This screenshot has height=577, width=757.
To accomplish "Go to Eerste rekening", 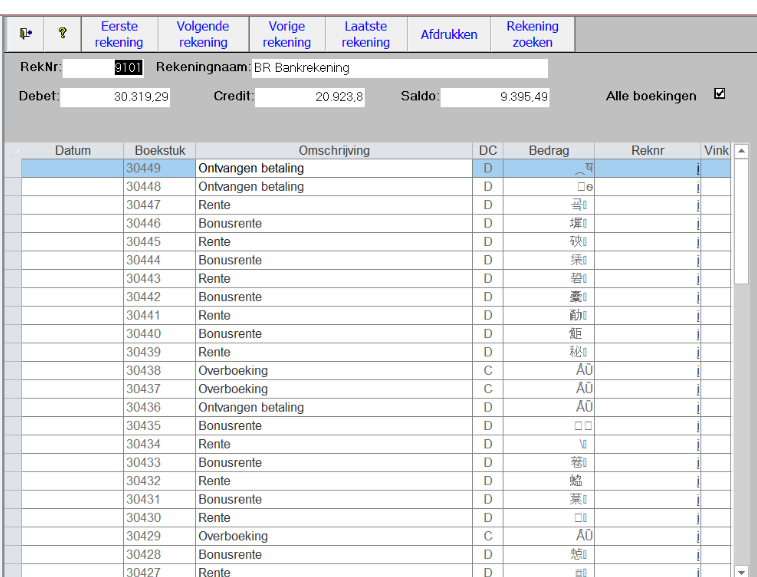I will 119,34.
